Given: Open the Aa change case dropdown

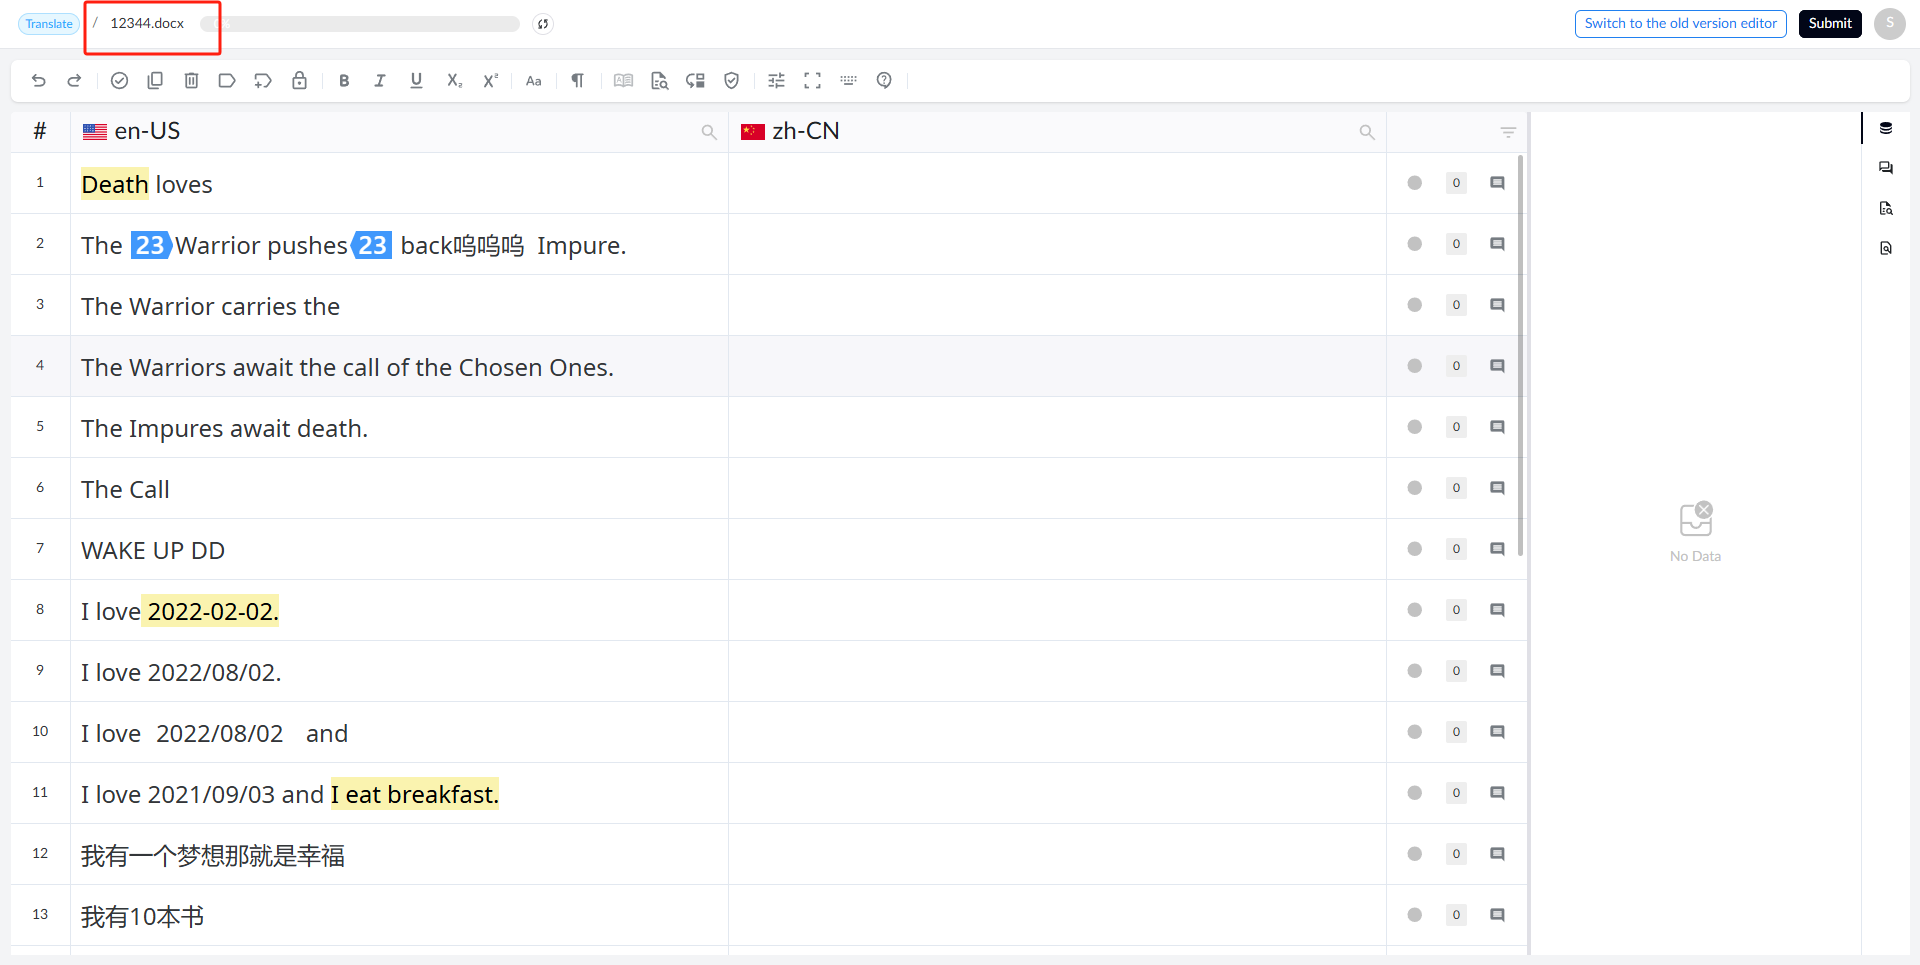Looking at the screenshot, I should tap(534, 81).
